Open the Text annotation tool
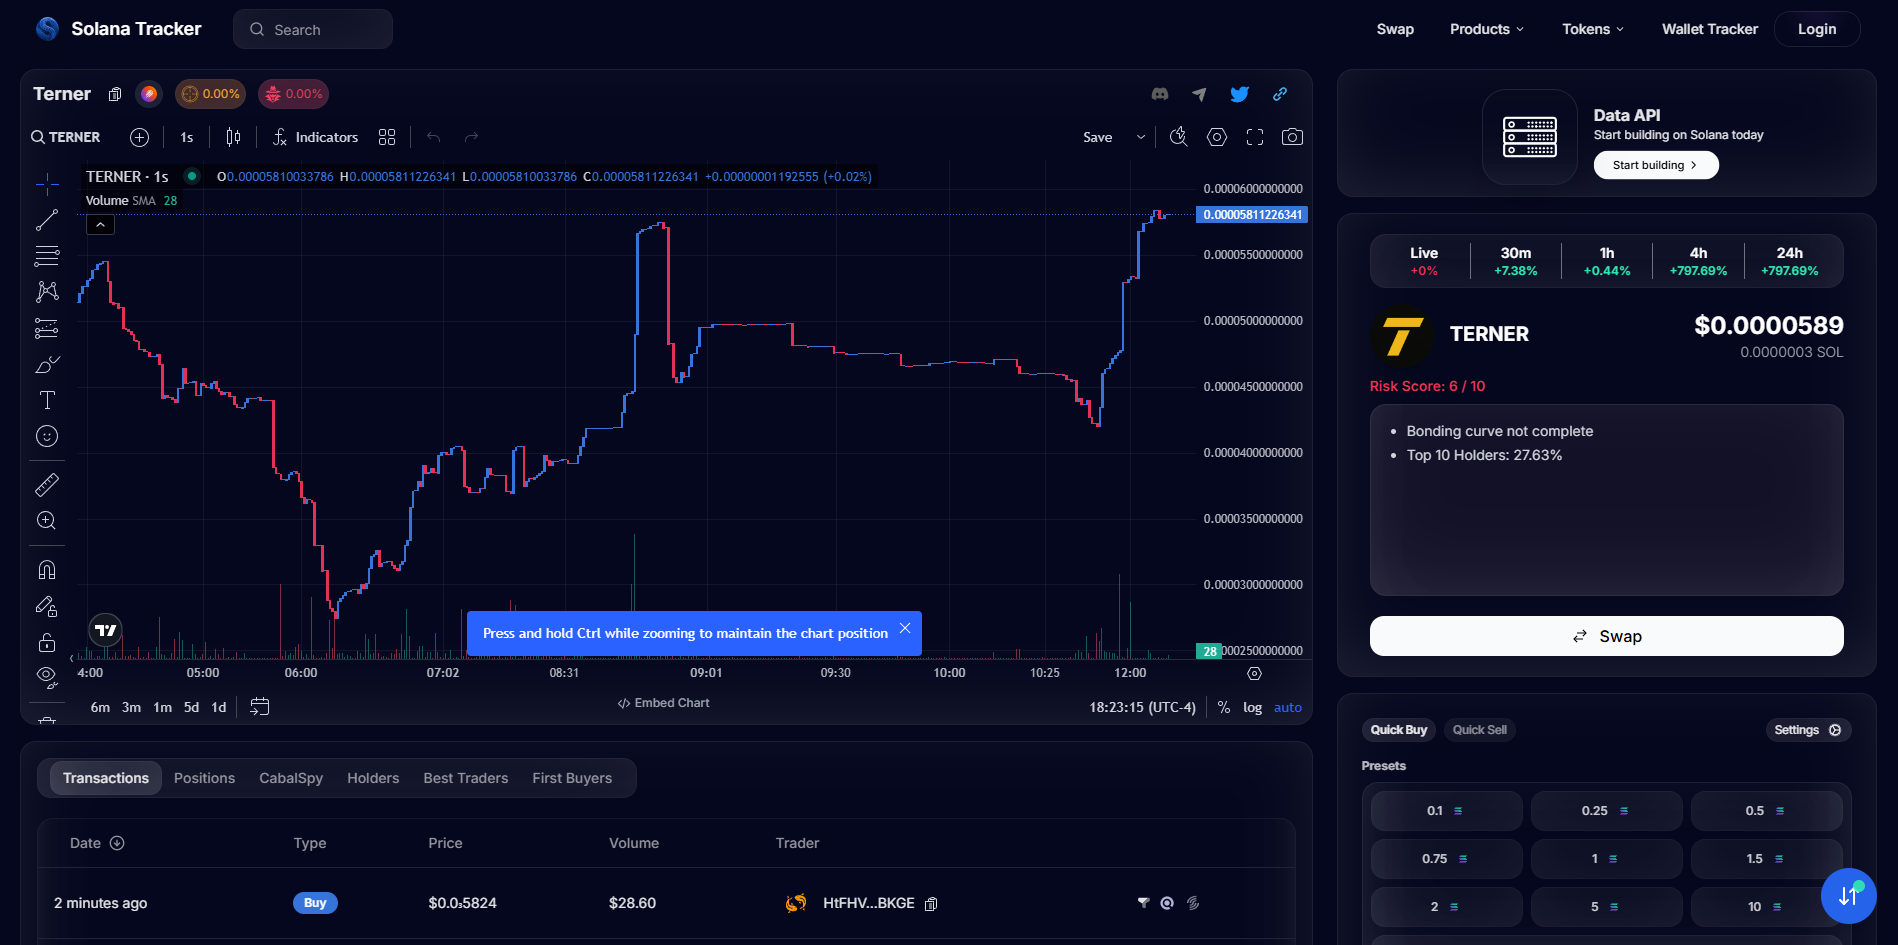Image resolution: width=1898 pixels, height=945 pixels. [x=46, y=399]
